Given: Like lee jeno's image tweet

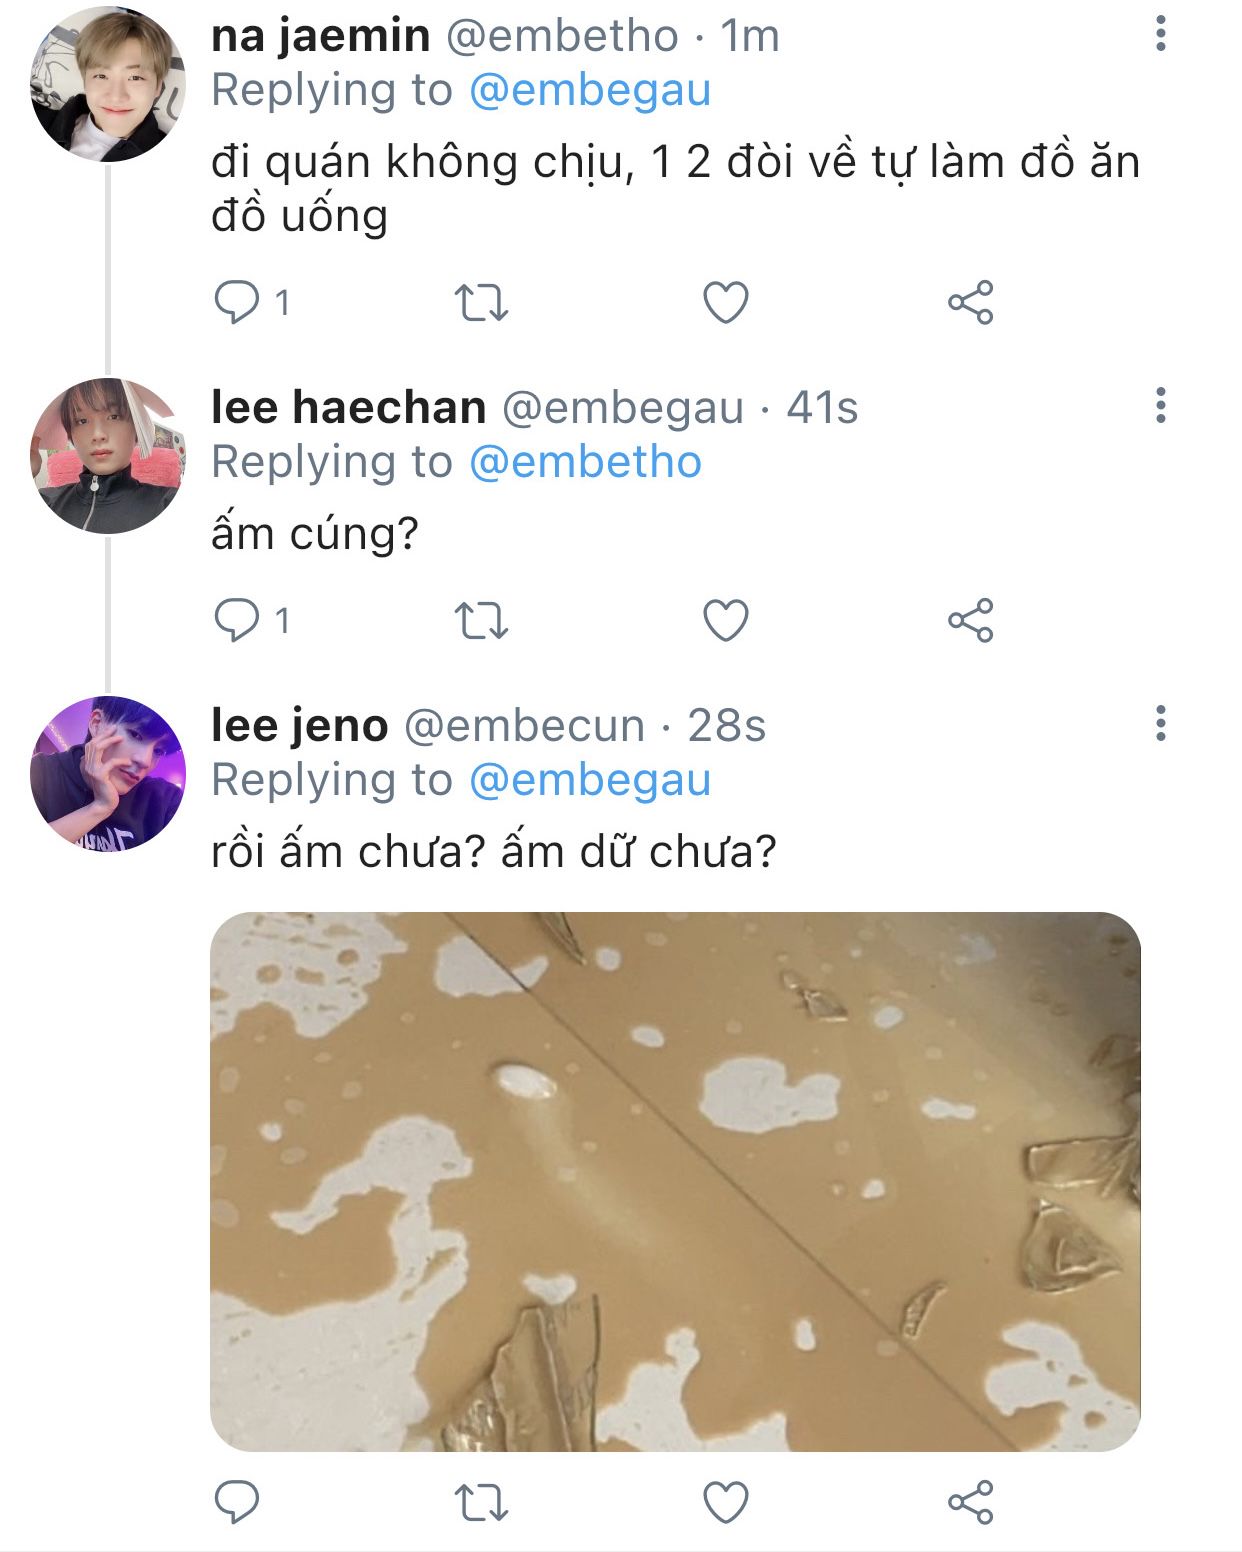Looking at the screenshot, I should tap(726, 1502).
